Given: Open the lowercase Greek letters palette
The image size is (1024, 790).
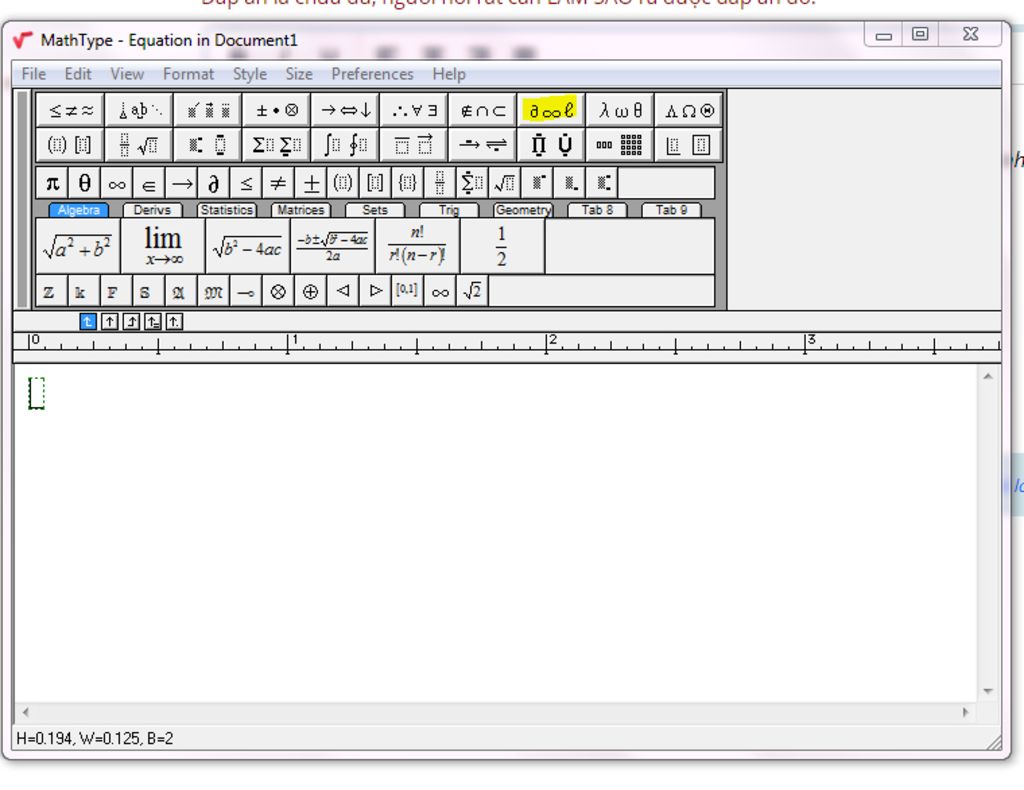Looking at the screenshot, I should [x=619, y=110].
